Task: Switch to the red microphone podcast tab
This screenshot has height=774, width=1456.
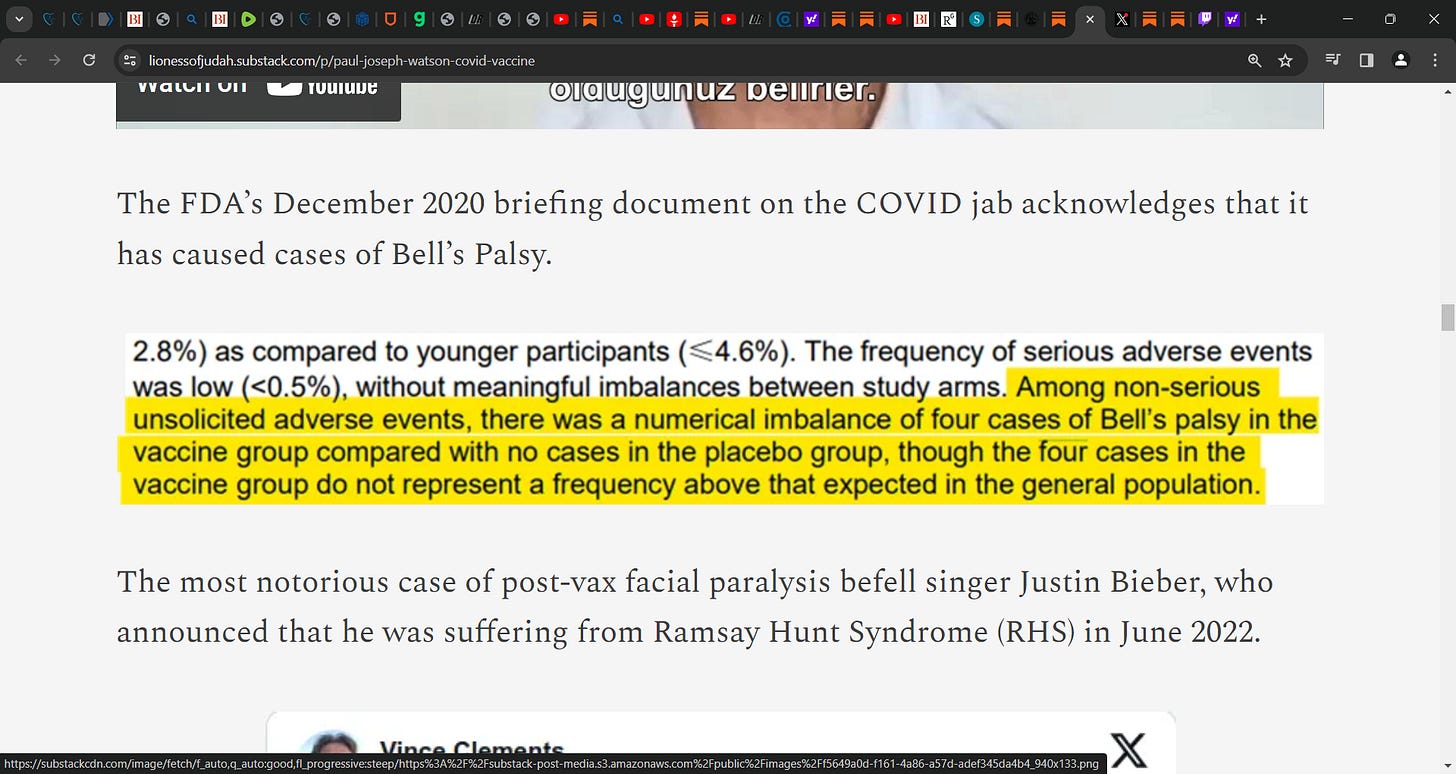Action: pyautogui.click(x=675, y=19)
